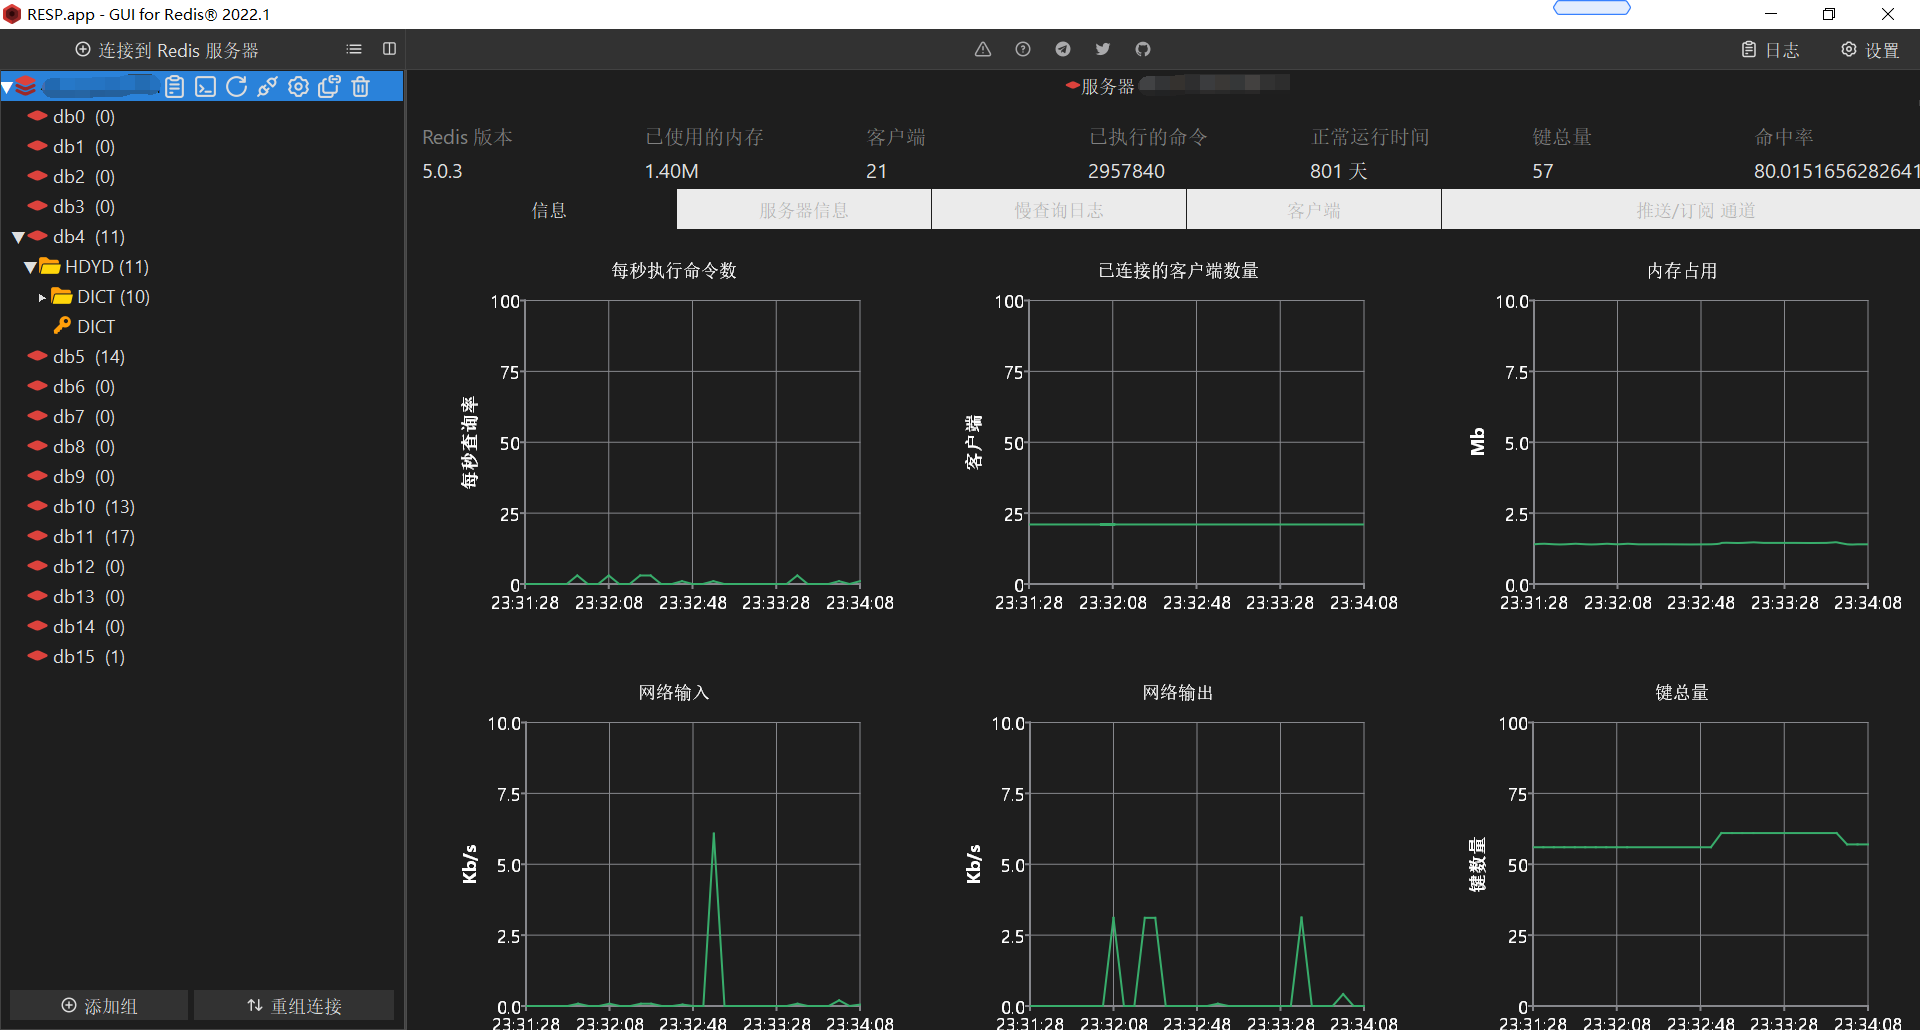1920x1030 pixels.
Task: Click the 已连接的客户端数量 chart title
Action: click(1178, 271)
